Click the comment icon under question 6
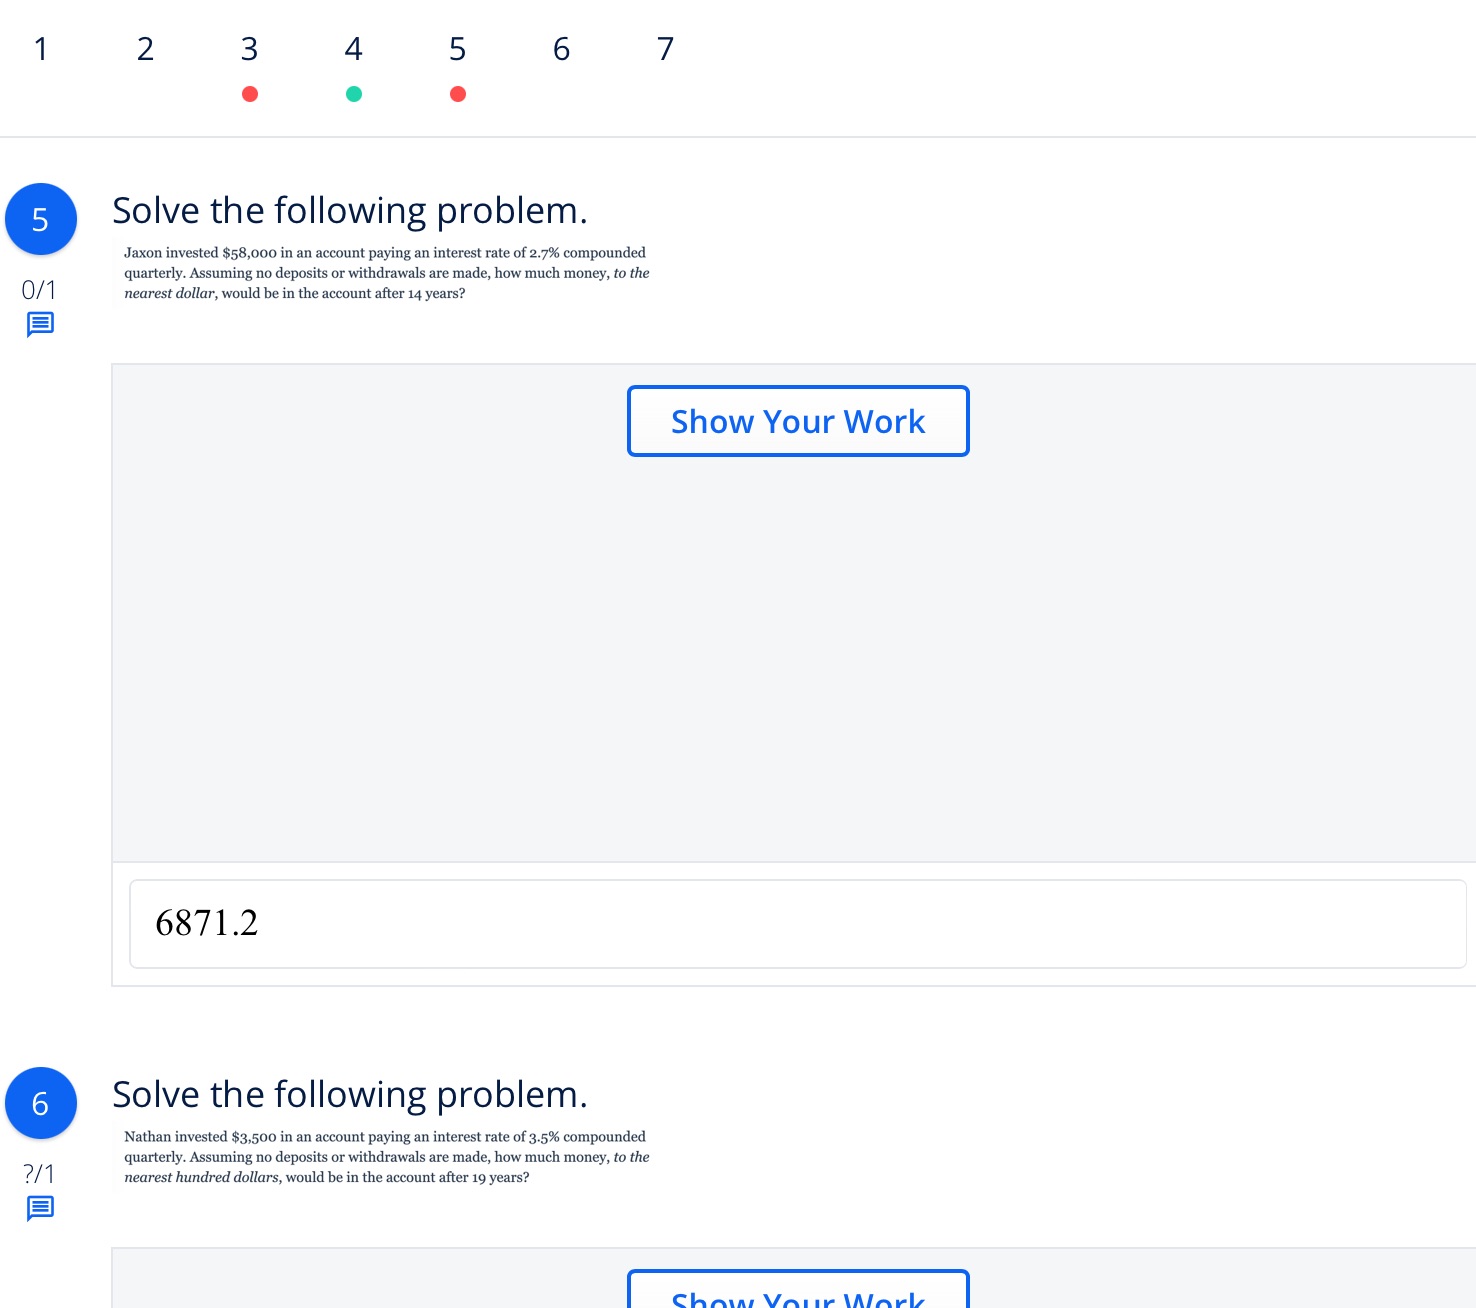Screen dimensions: 1476x1308 tap(40, 1208)
